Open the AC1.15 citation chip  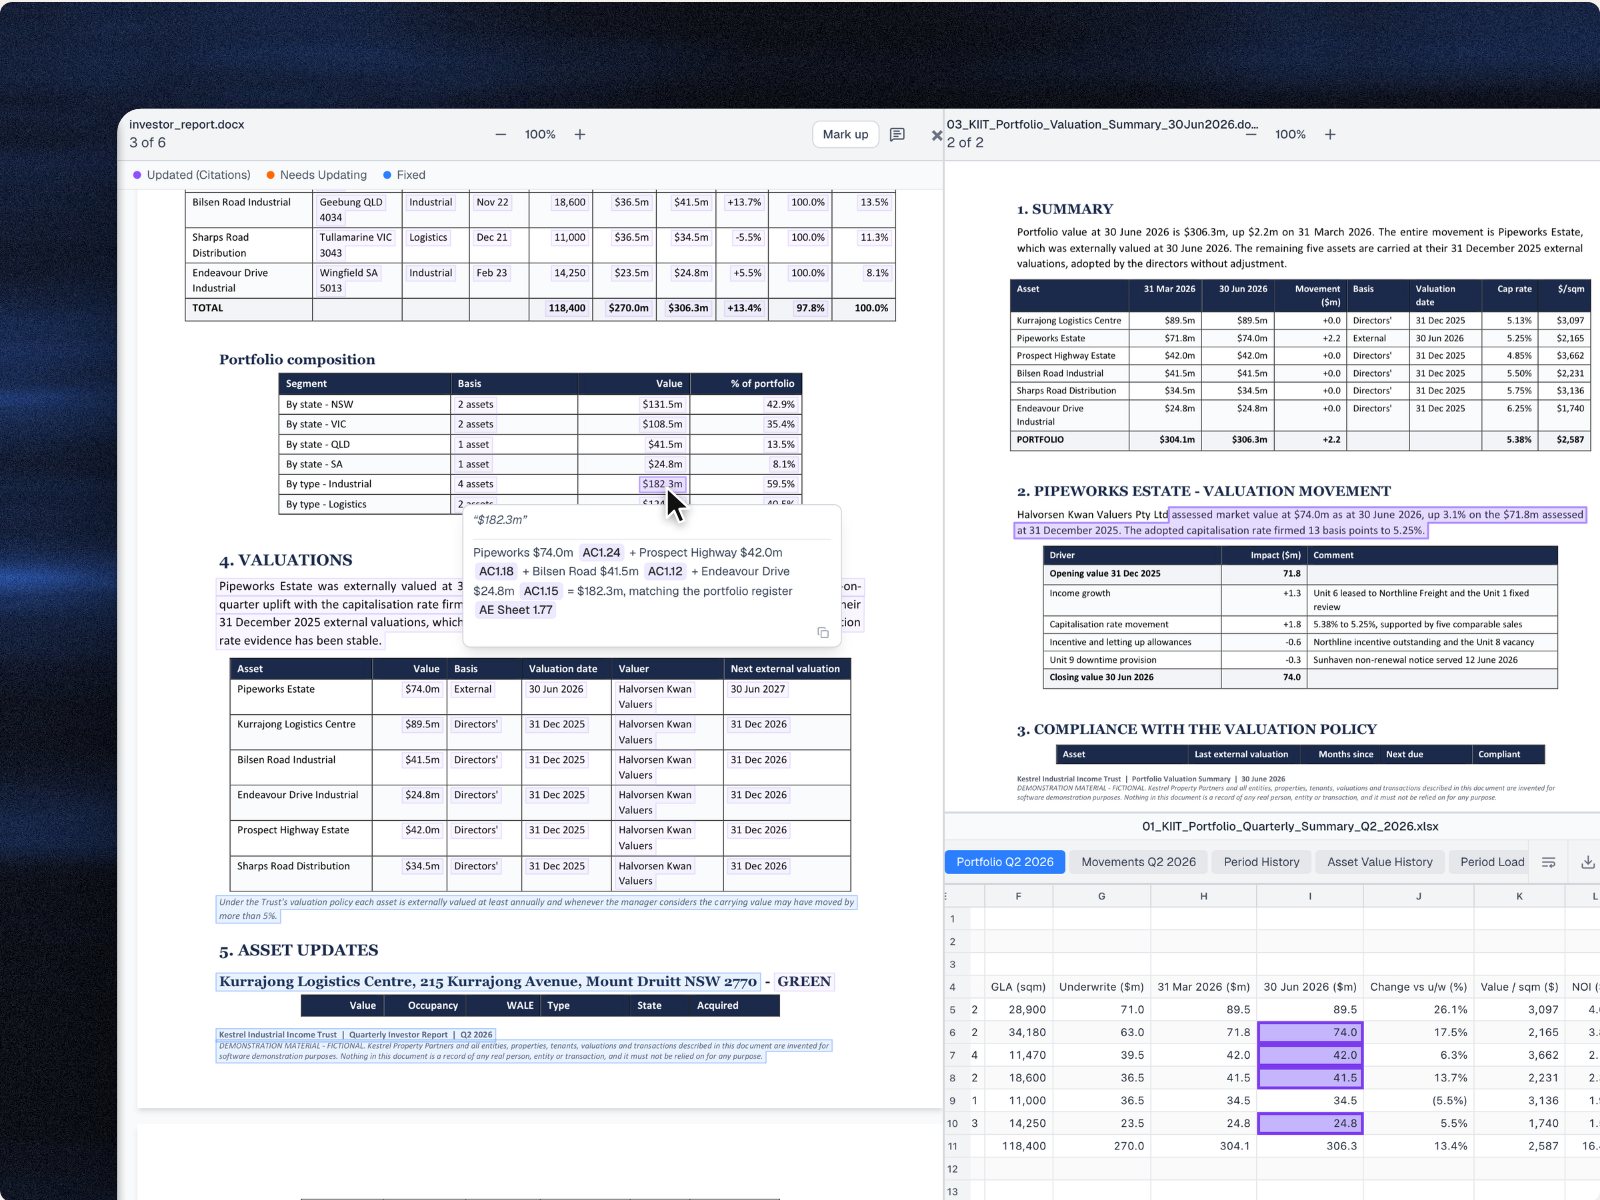[541, 591]
